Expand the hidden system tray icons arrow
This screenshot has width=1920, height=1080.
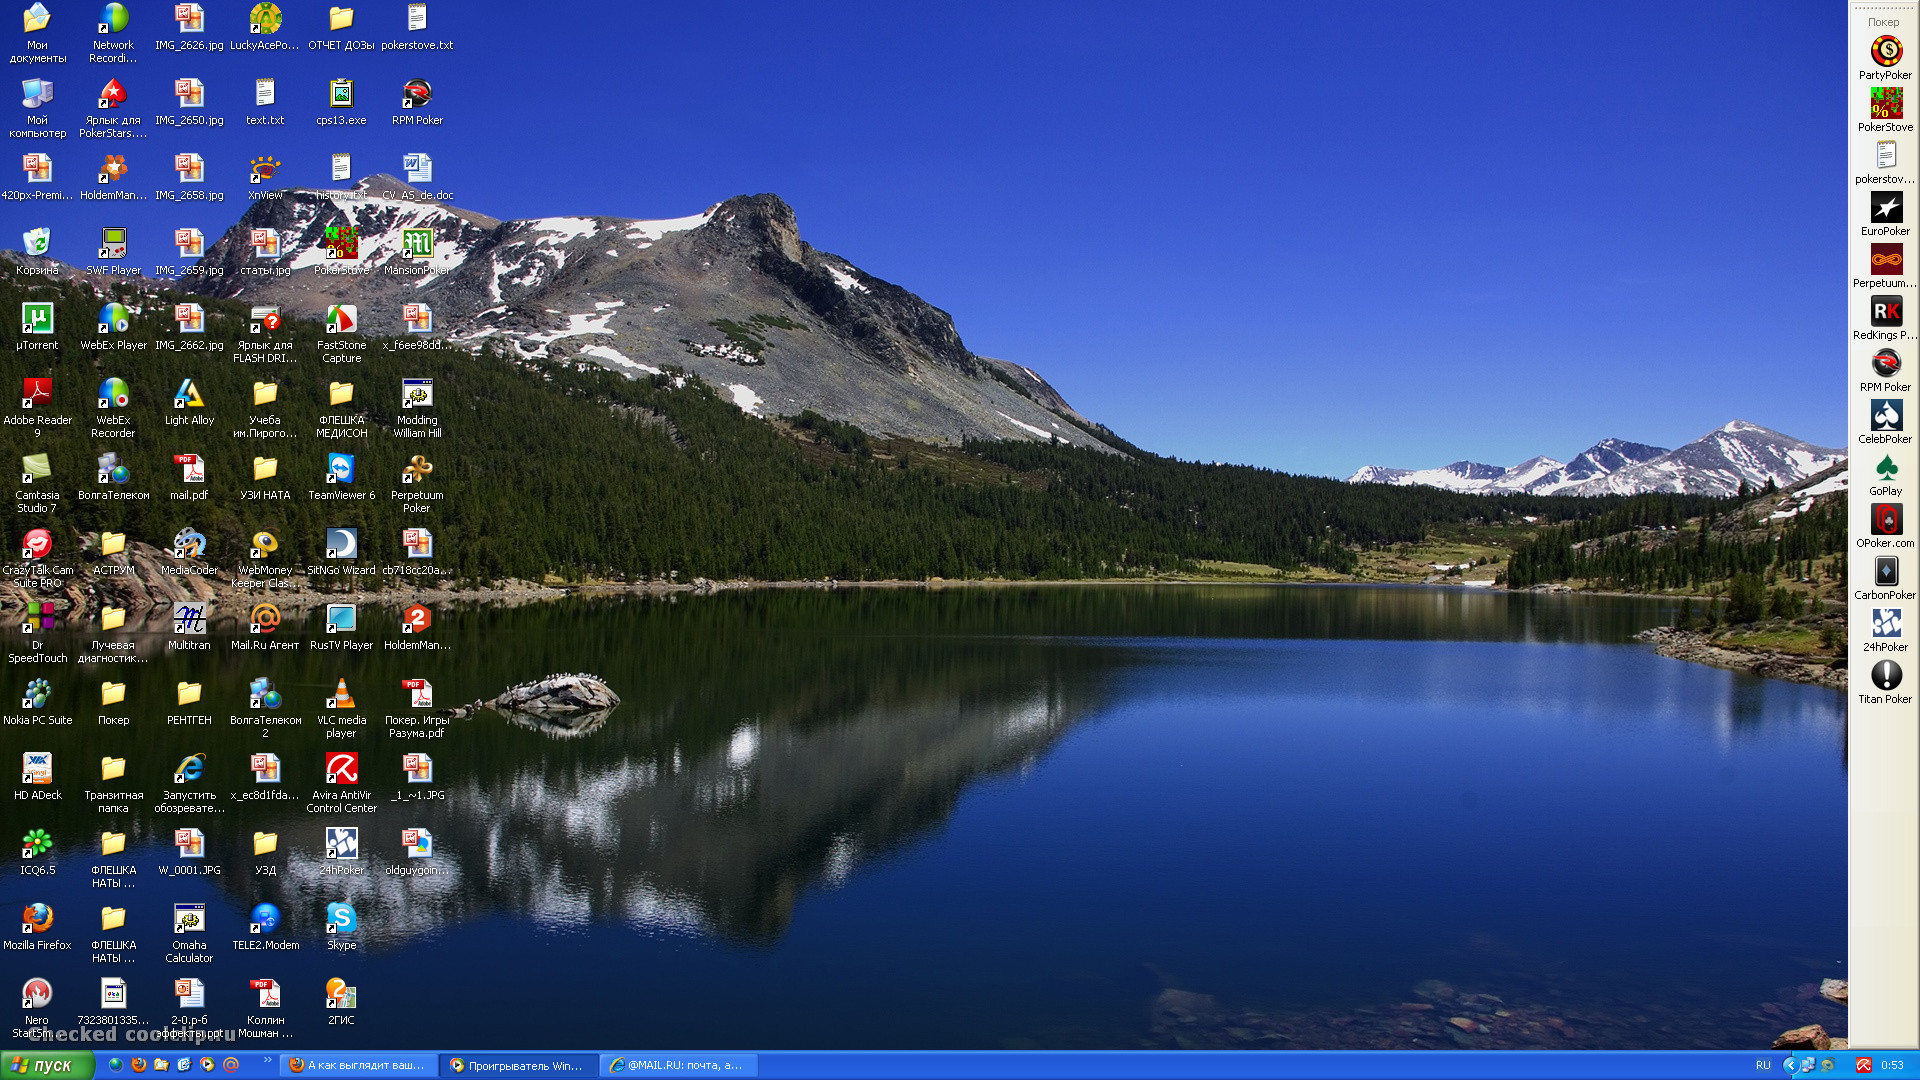pyautogui.click(x=1790, y=1066)
